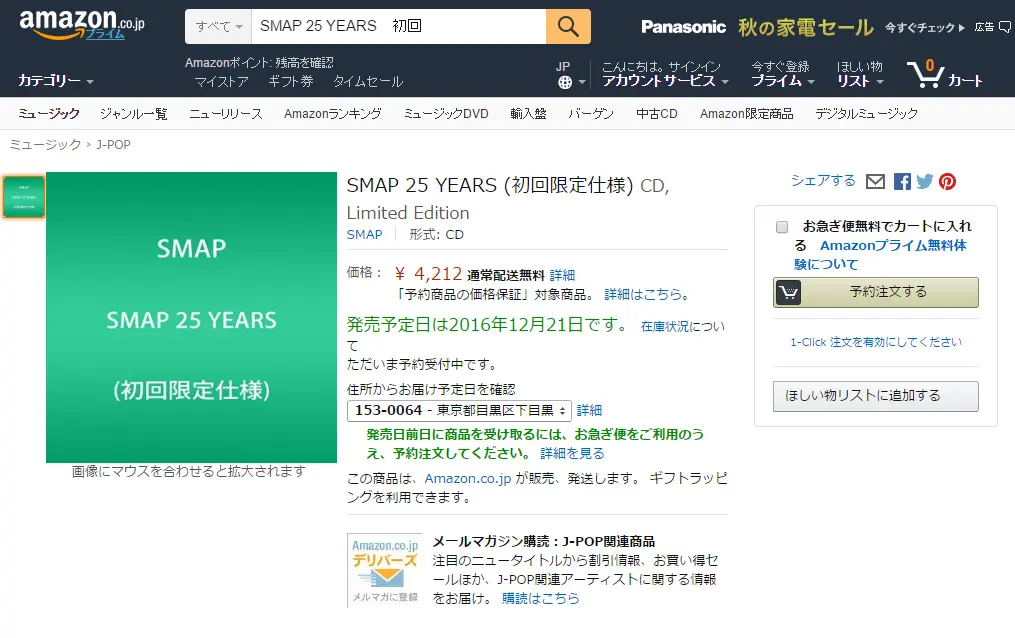Click ミュージック breadcrumb link
The height and width of the screenshot is (638, 1015).
[45, 144]
